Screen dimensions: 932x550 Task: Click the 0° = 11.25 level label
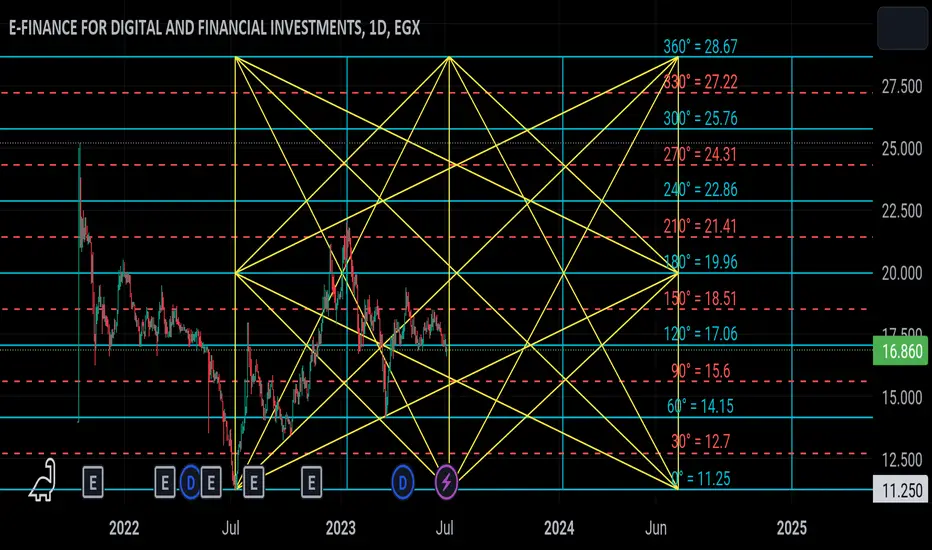[701, 479]
